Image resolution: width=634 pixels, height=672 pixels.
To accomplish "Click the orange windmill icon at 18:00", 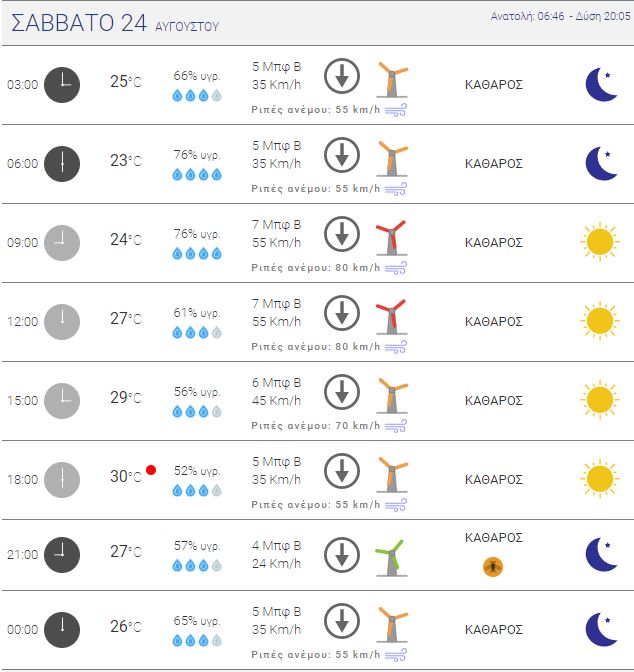I will click(x=392, y=475).
